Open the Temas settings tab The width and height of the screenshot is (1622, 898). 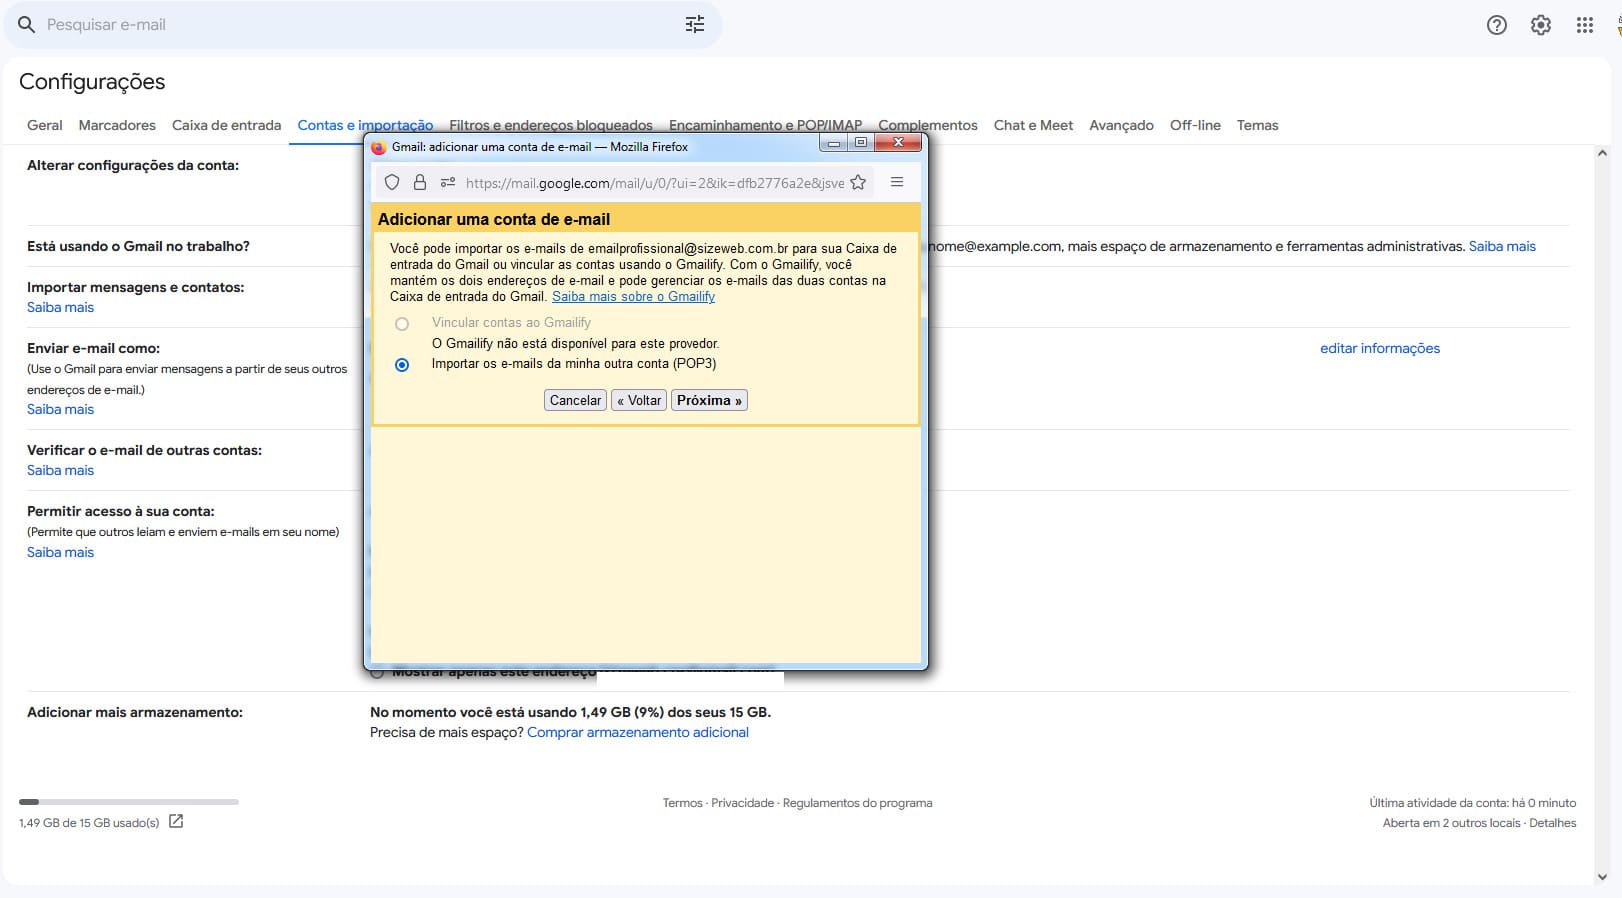click(1257, 126)
